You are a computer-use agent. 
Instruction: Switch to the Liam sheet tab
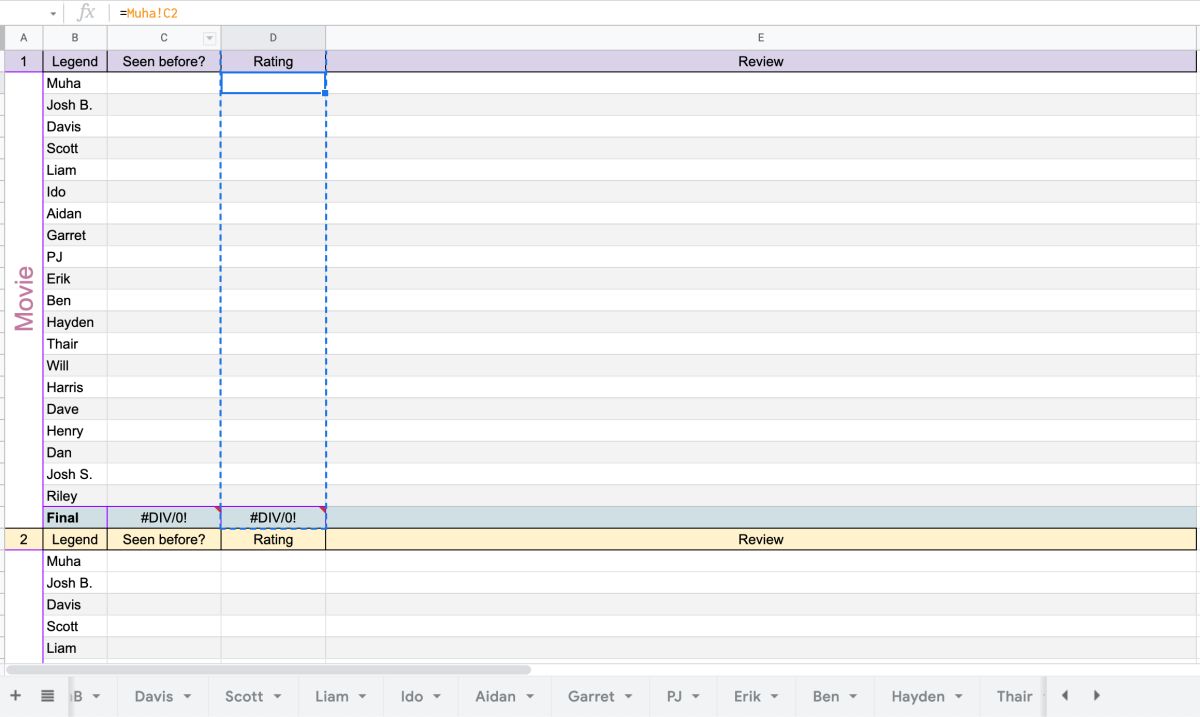[332, 696]
